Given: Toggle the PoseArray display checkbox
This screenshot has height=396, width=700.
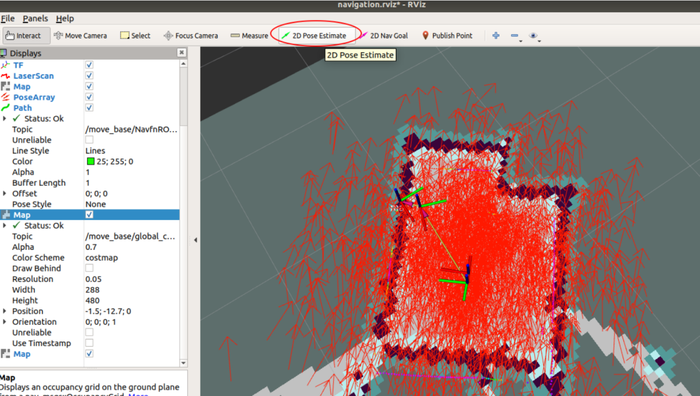Looking at the screenshot, I should point(89,97).
